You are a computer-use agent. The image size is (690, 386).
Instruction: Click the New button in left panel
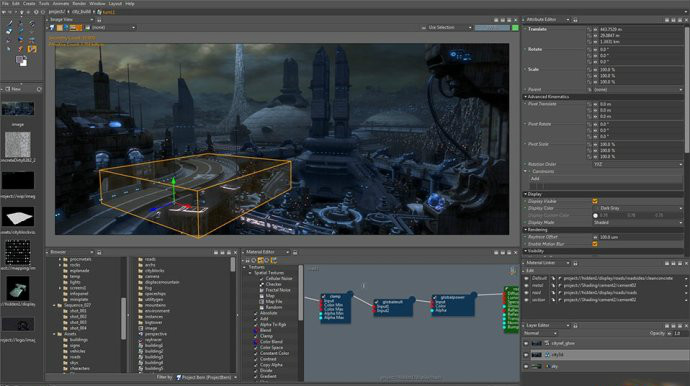click(13, 89)
